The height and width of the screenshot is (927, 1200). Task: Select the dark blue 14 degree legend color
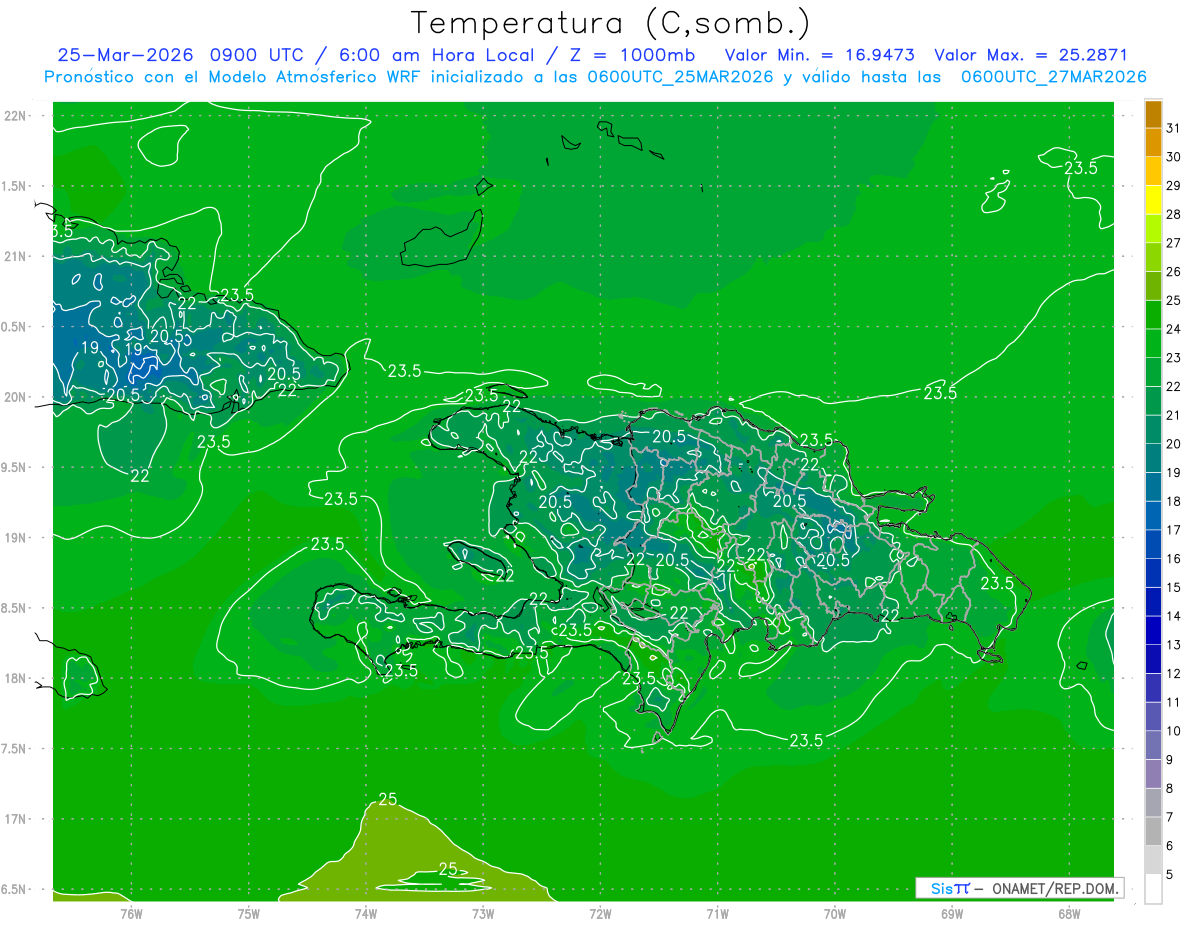pyautogui.click(x=1153, y=602)
